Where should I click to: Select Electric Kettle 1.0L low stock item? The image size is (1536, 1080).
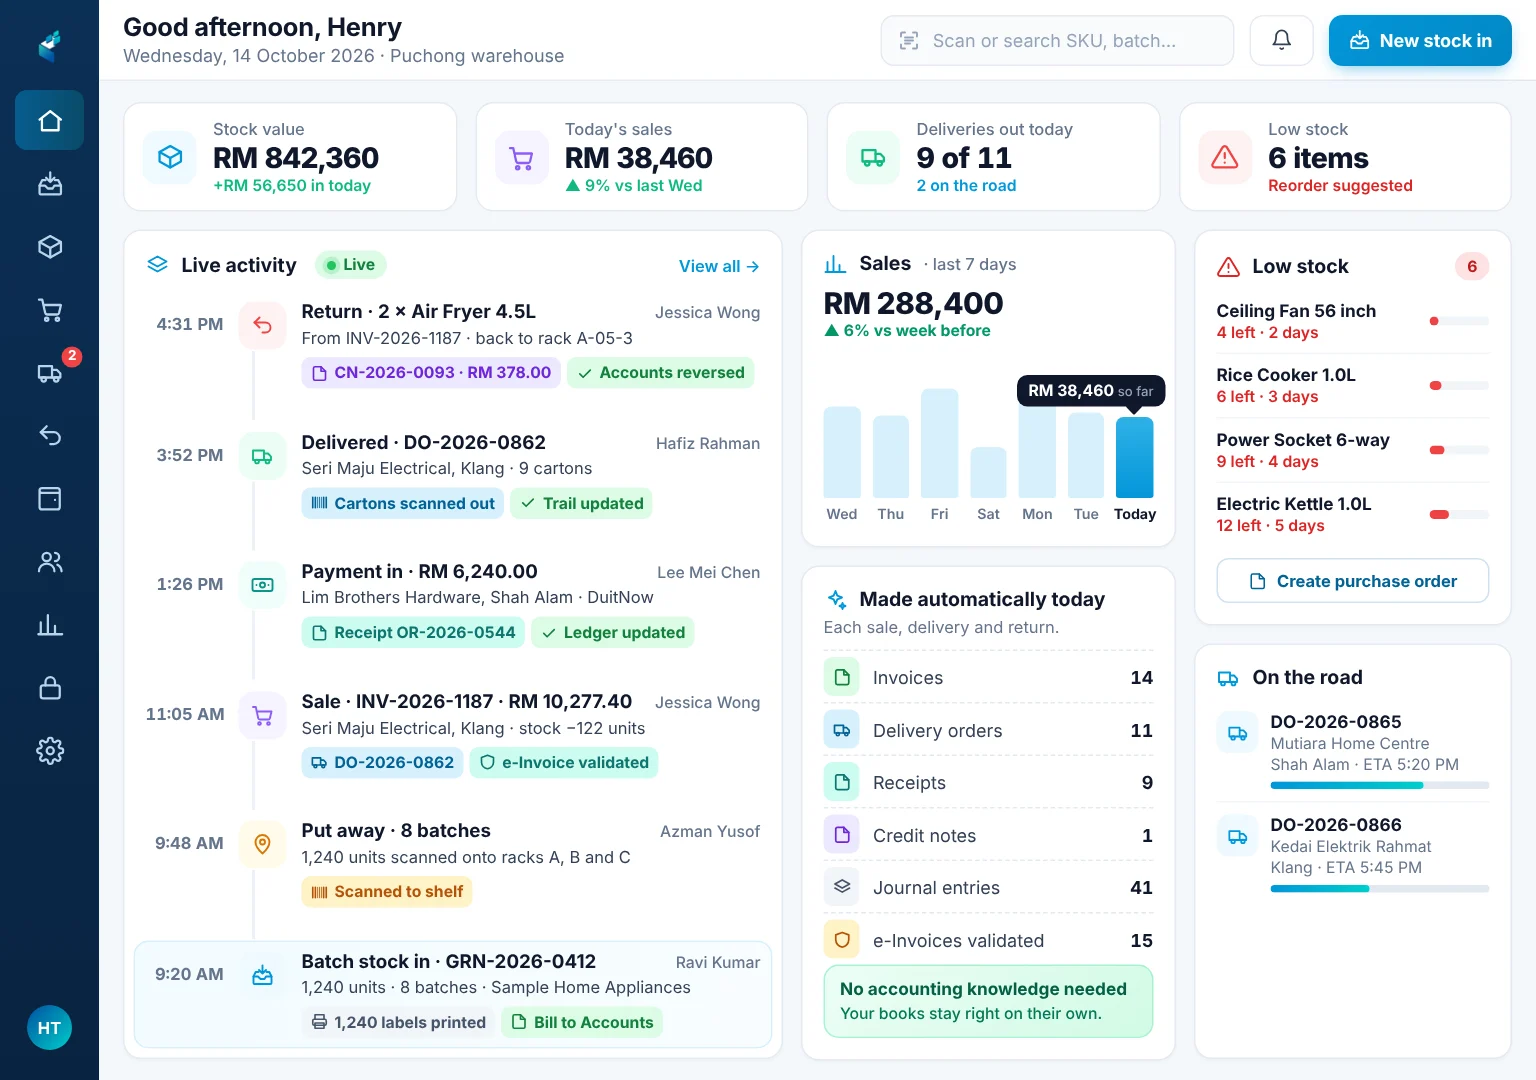1352,515
